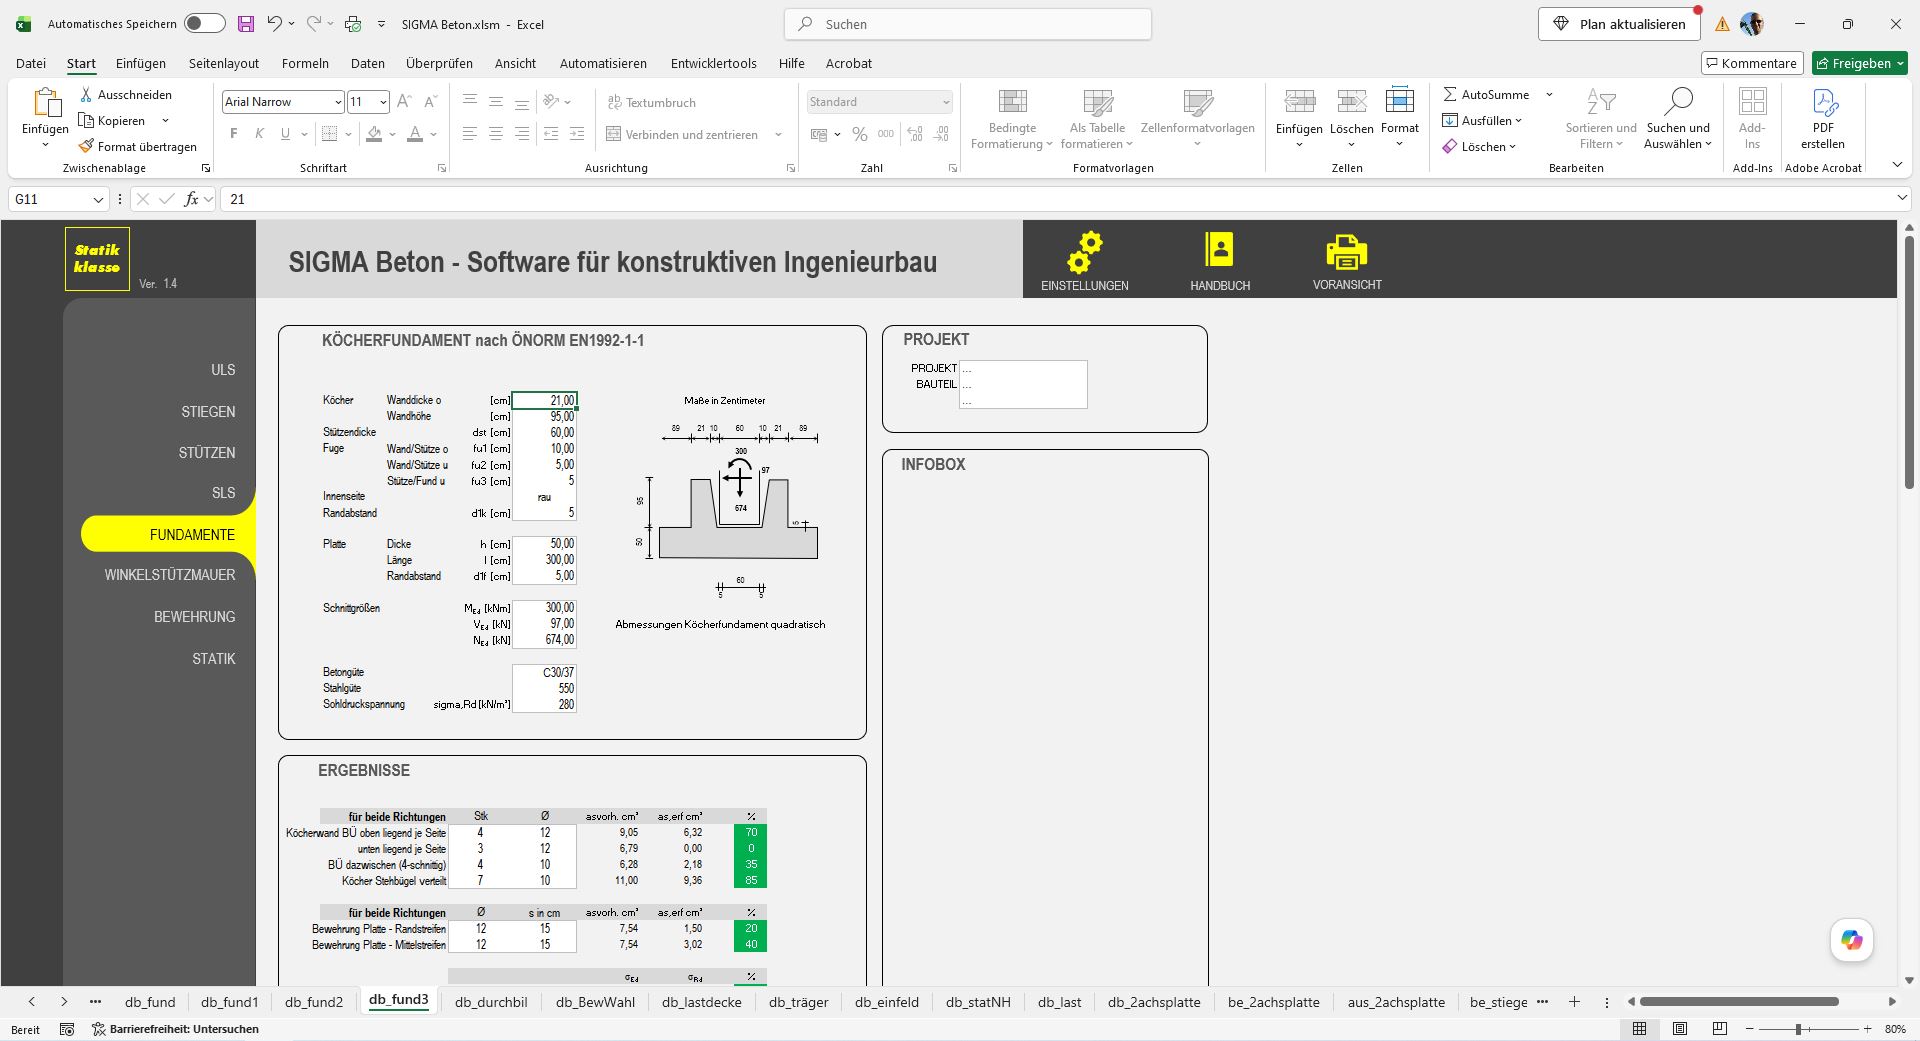Select the Wandhöhe 95,00 cell

pyautogui.click(x=544, y=416)
